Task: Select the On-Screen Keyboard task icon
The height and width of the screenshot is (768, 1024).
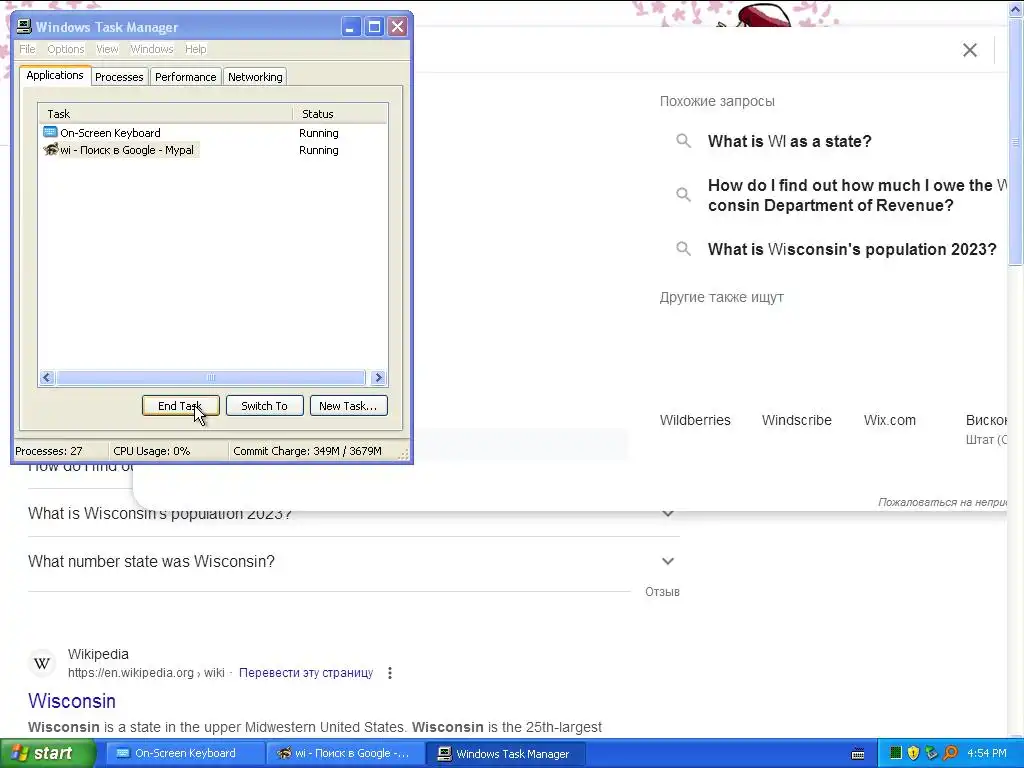Action: coord(50,133)
